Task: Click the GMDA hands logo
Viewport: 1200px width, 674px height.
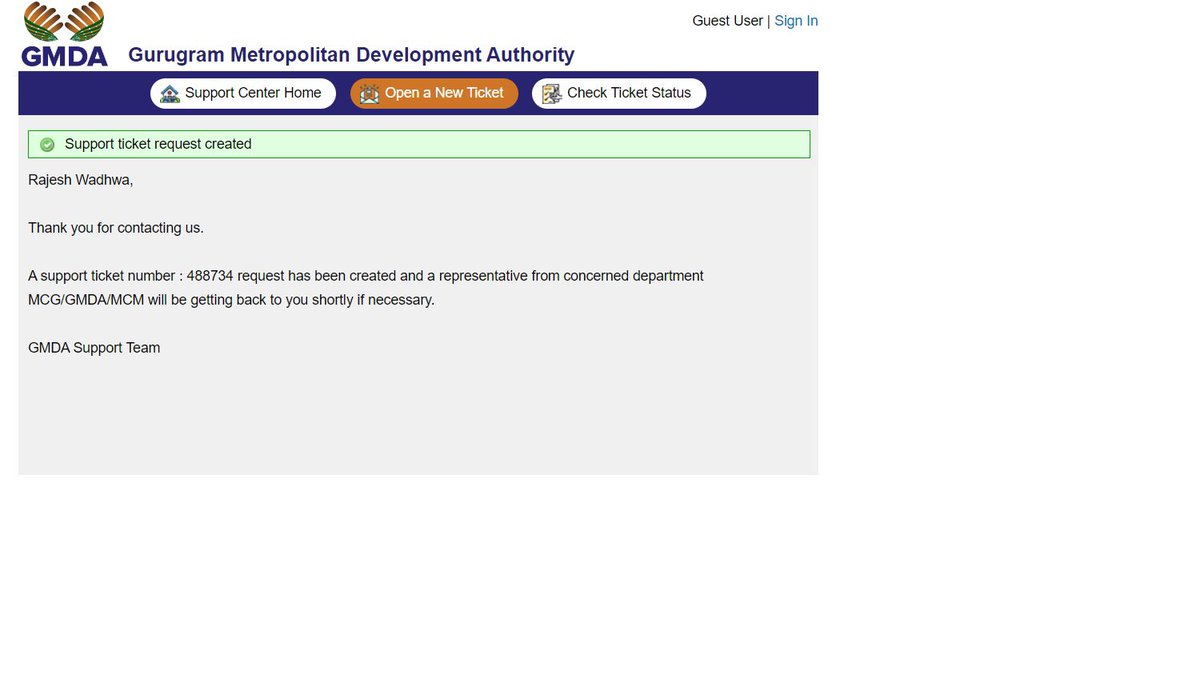Action: pos(64,34)
